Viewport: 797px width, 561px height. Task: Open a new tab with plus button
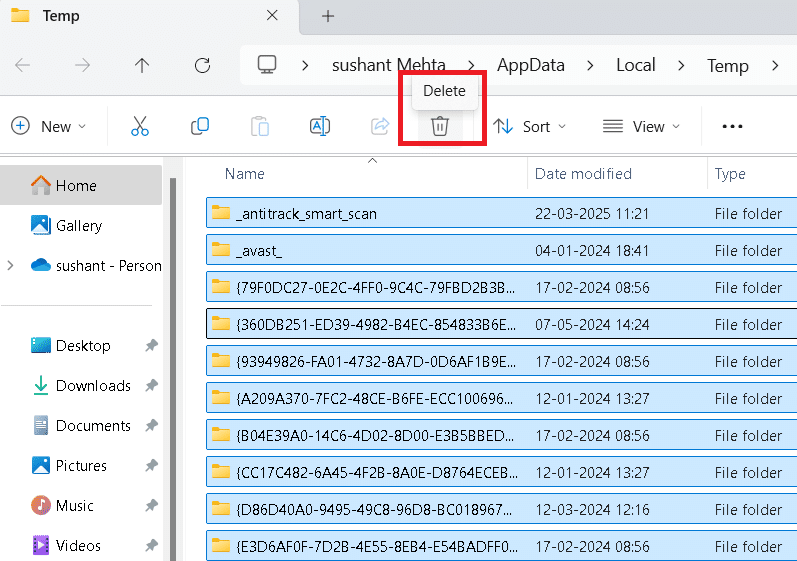click(x=328, y=16)
